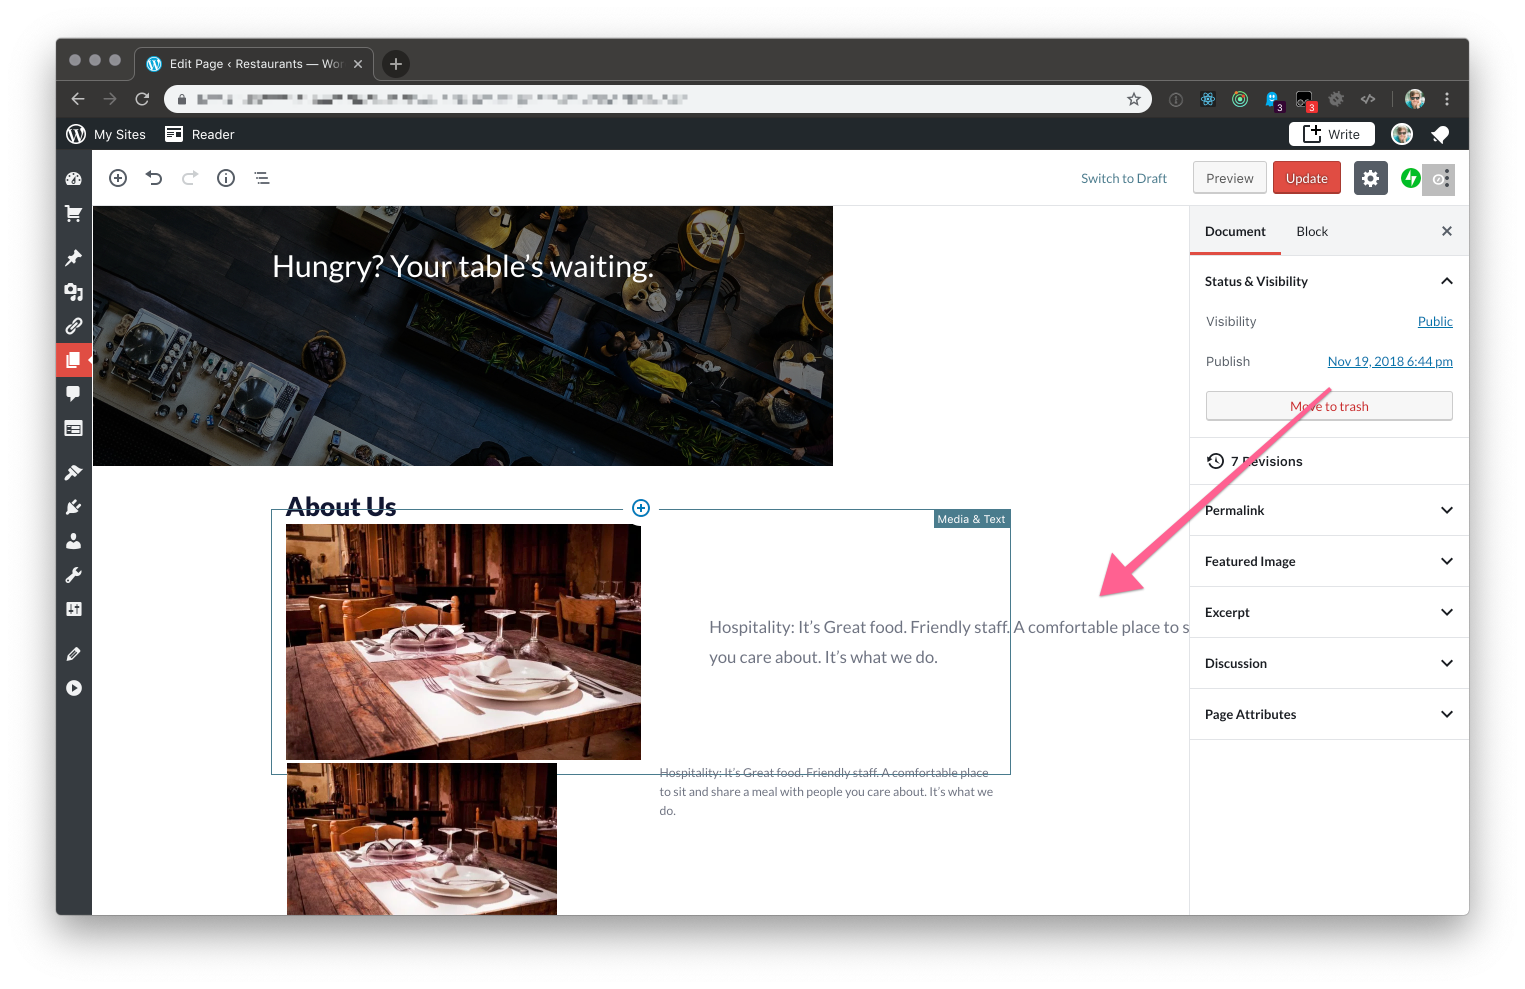The width and height of the screenshot is (1525, 989).
Task: Open the block navigation list icon
Action: pos(262,177)
